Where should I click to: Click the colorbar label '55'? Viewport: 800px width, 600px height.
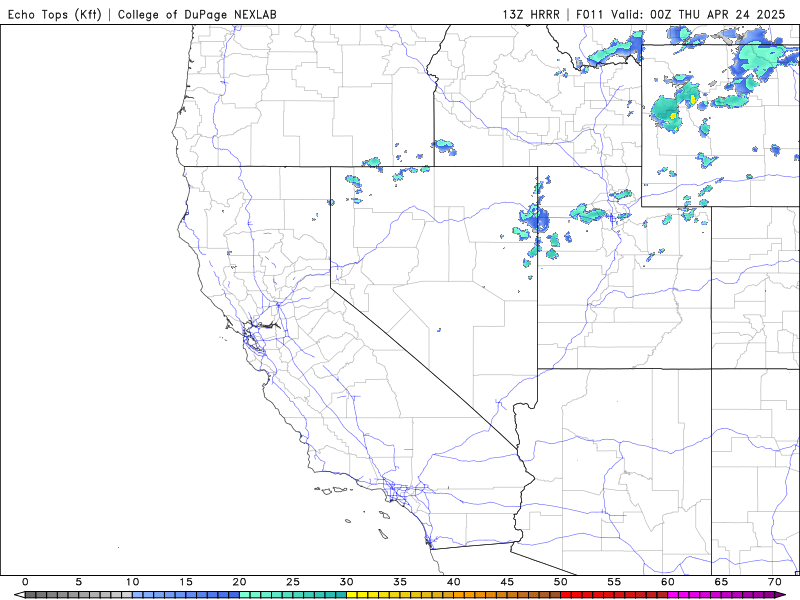click(614, 582)
